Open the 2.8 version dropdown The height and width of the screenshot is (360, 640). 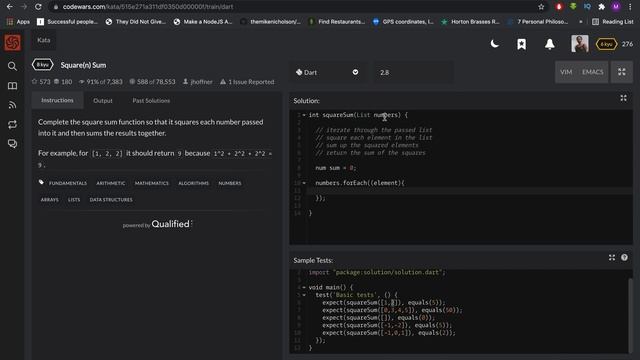[x=414, y=72]
